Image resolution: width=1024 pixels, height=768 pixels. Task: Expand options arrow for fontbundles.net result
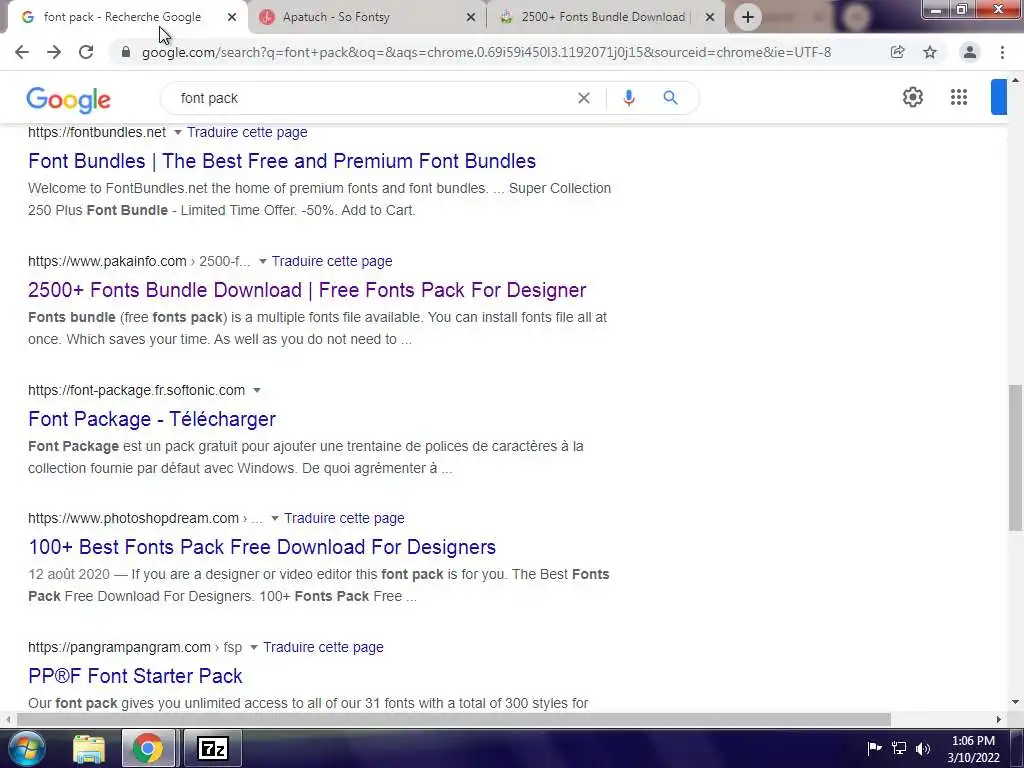[x=178, y=133]
